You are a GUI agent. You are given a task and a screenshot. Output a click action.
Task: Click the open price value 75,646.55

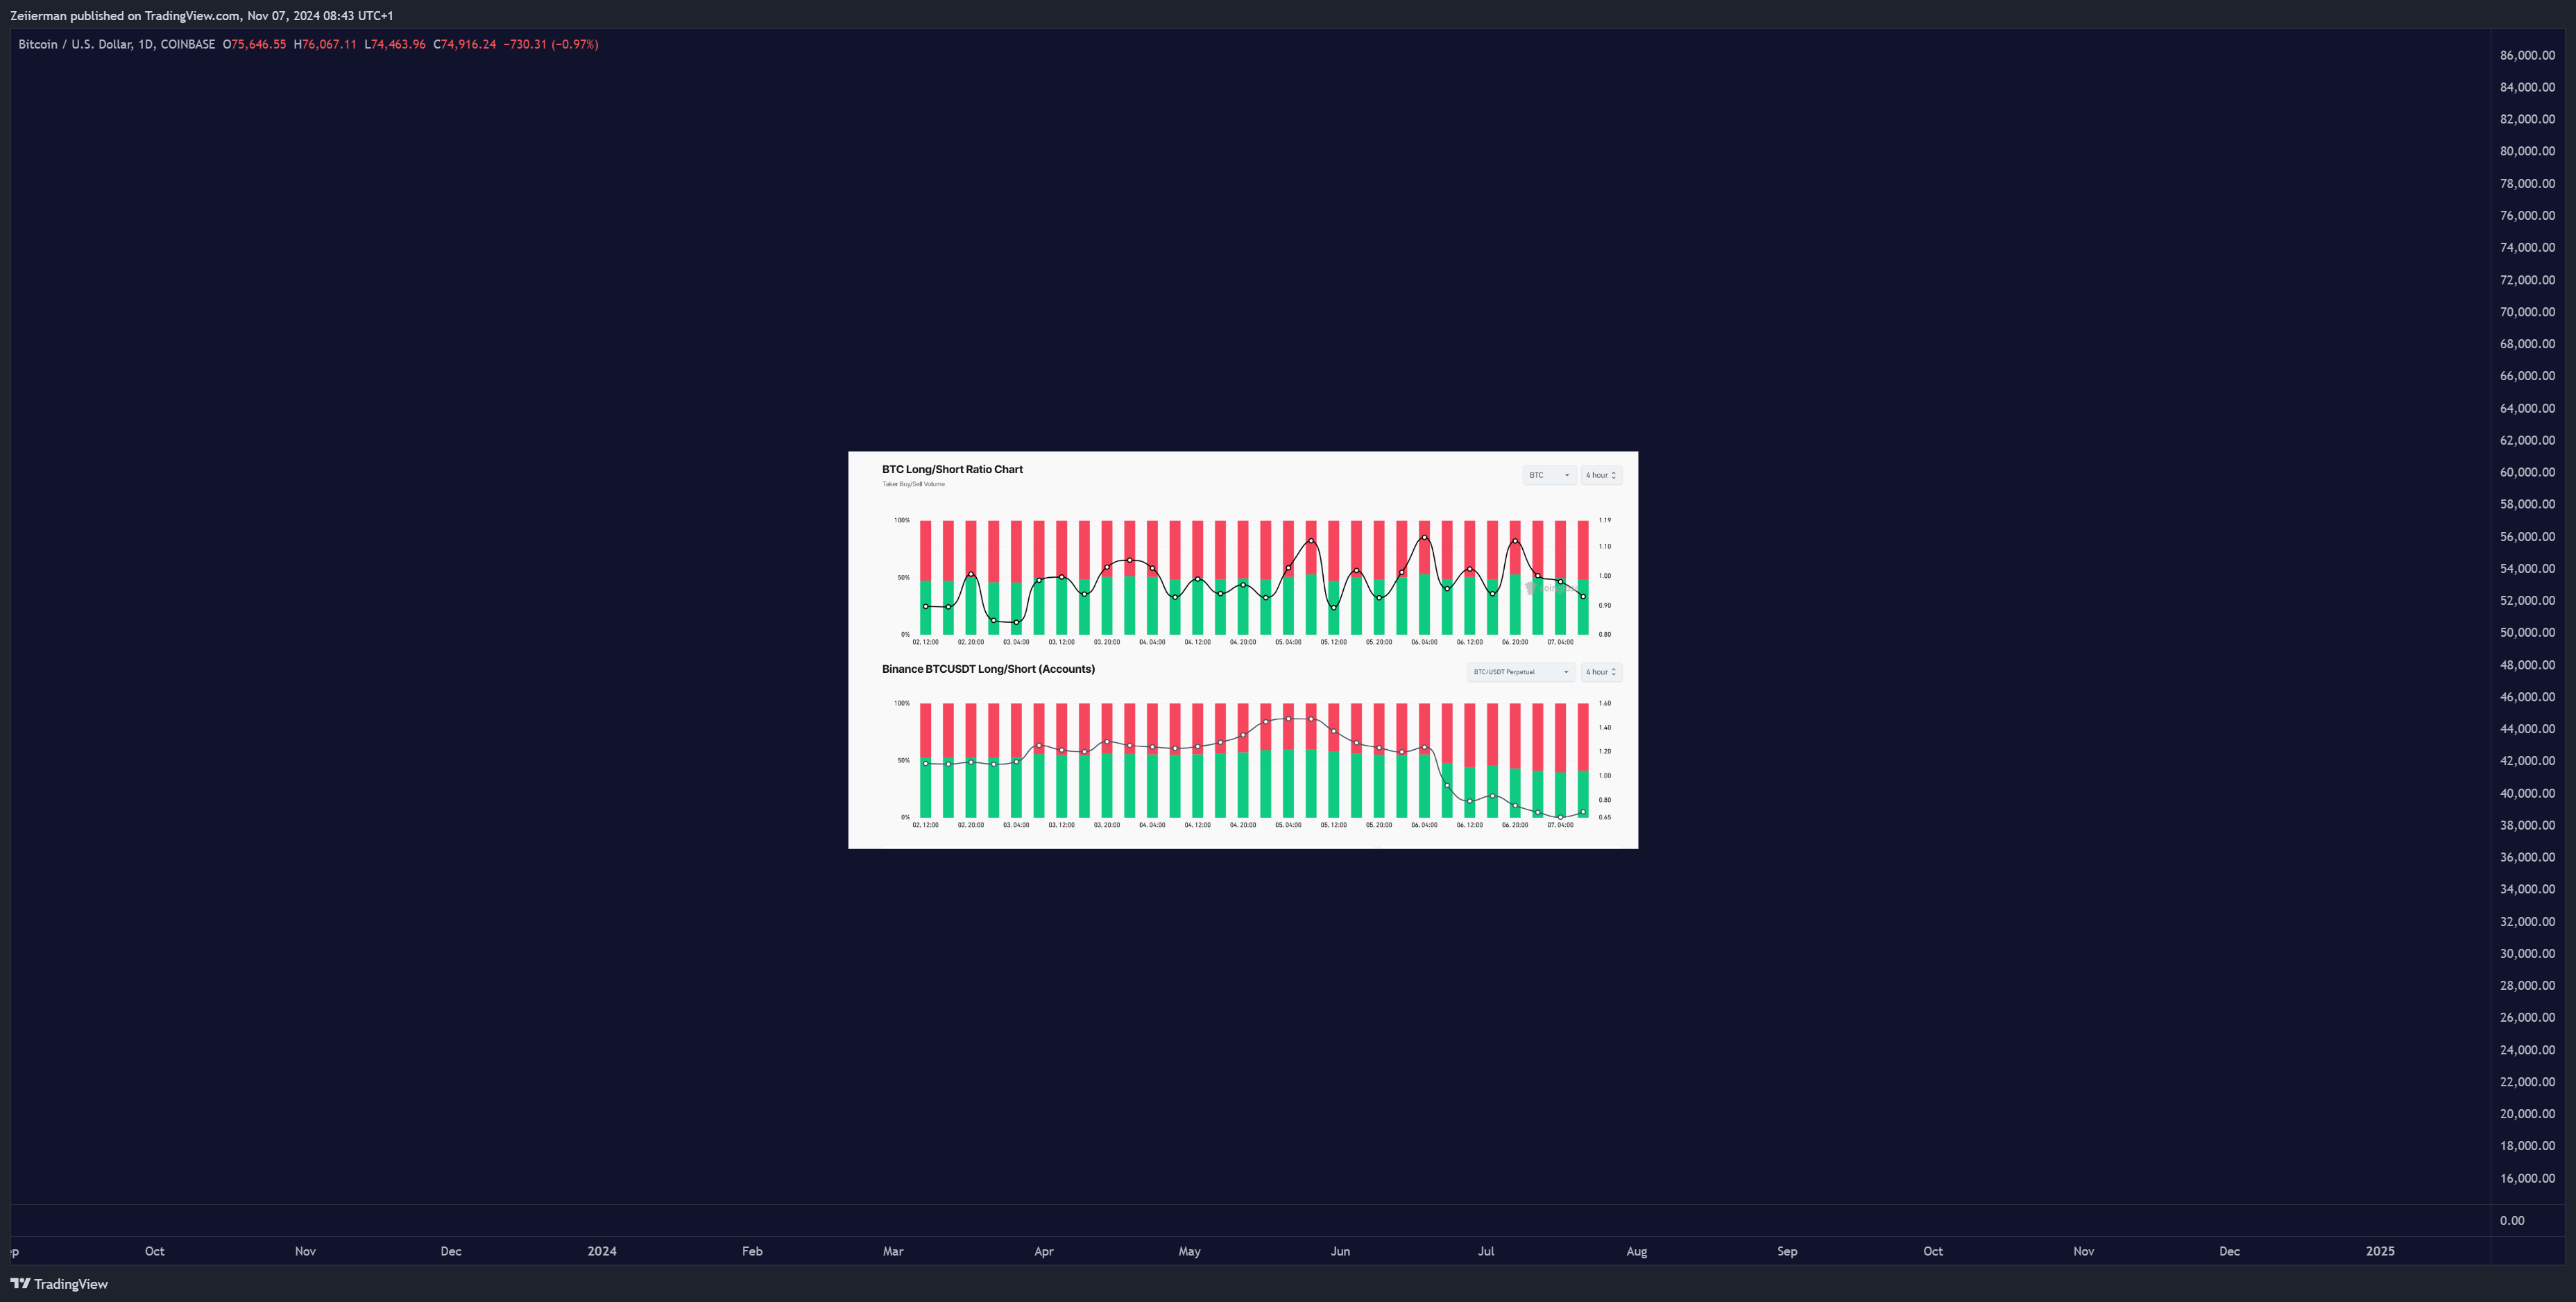point(258,44)
